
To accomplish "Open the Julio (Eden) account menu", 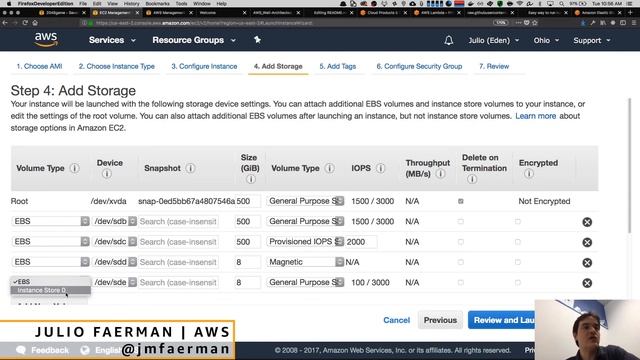I will pyautogui.click(x=493, y=40).
